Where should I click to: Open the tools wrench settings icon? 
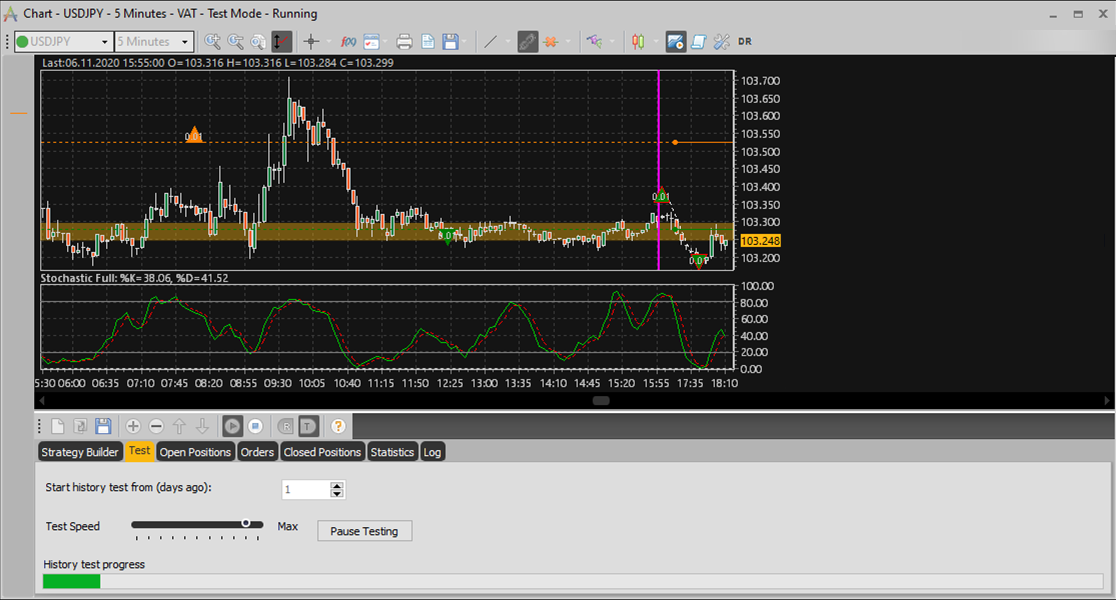pyautogui.click(x=722, y=41)
